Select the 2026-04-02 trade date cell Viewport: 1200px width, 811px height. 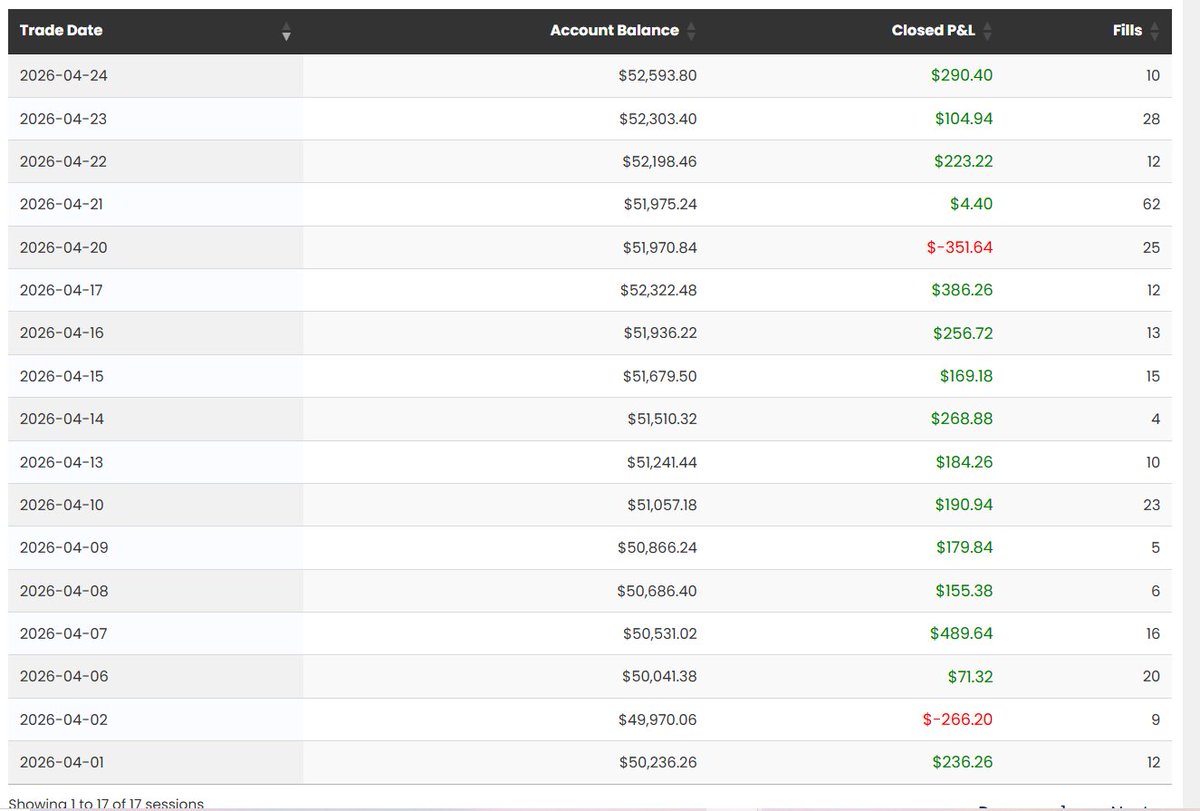click(155, 720)
